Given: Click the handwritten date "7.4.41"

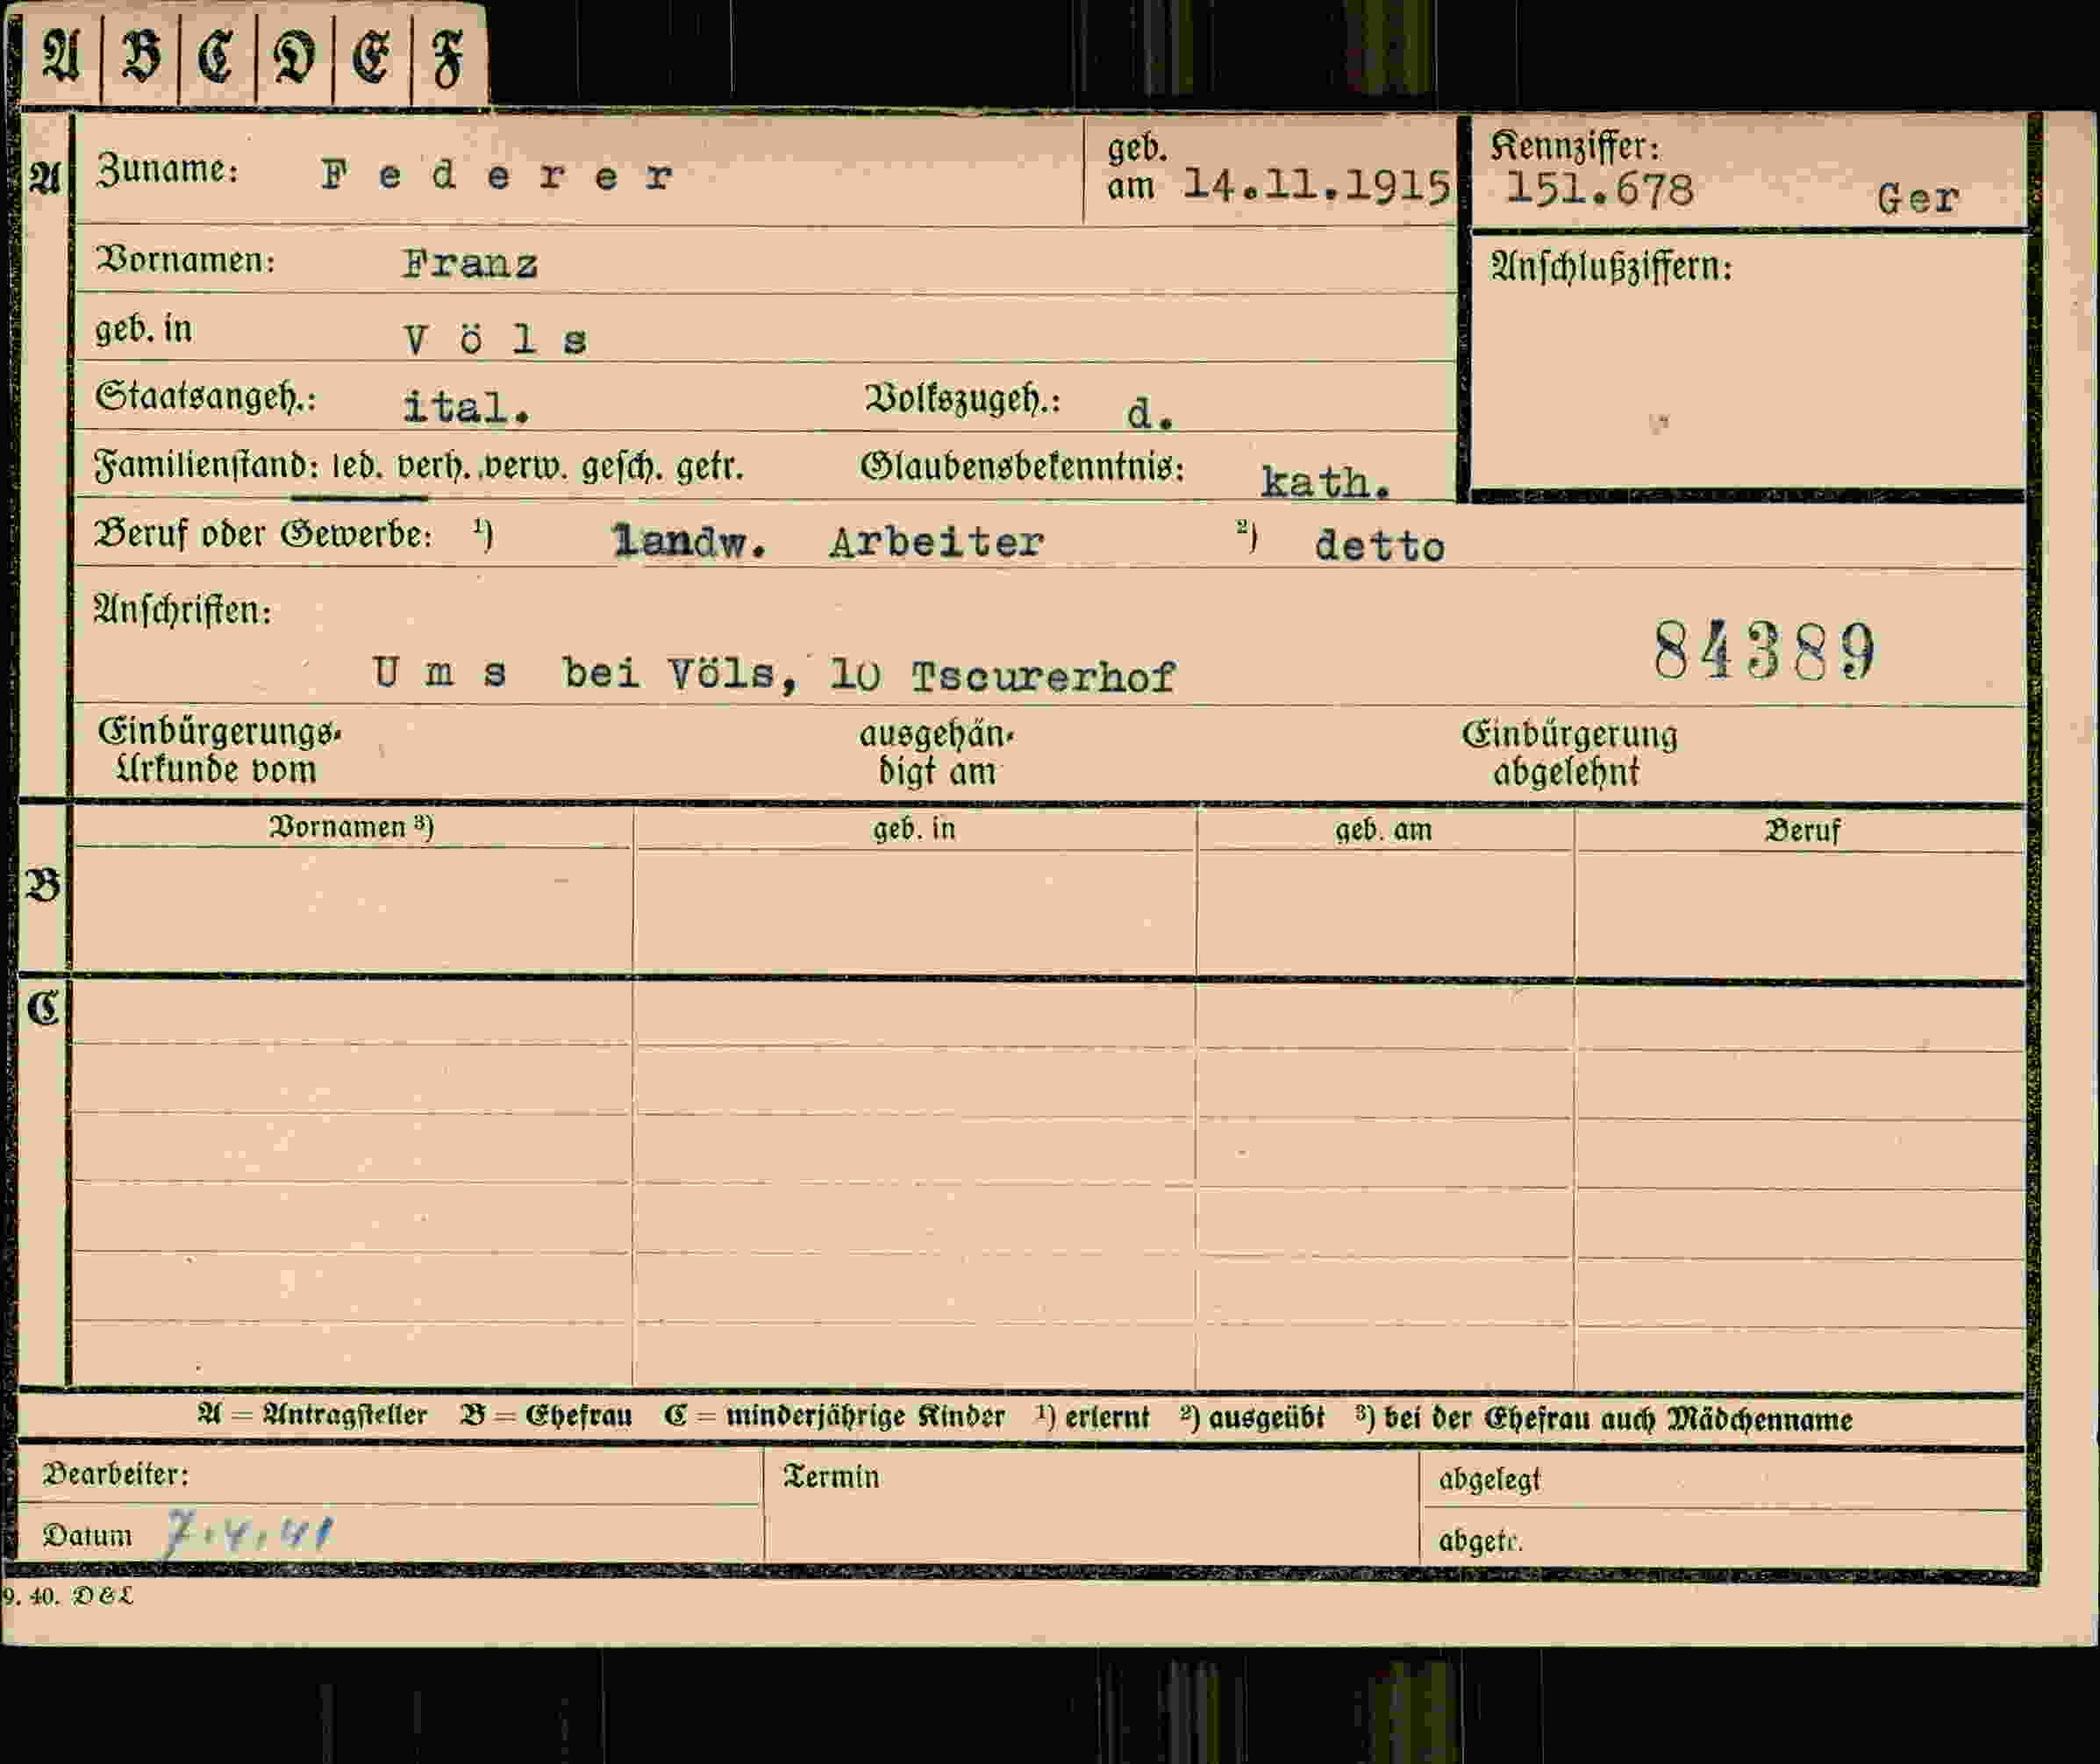Looking at the screenshot, I should tap(249, 1533).
